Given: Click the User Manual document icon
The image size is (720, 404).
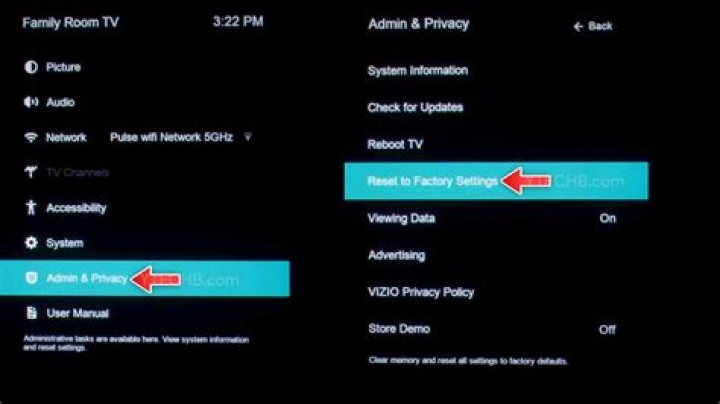Looking at the screenshot, I should tap(31, 313).
